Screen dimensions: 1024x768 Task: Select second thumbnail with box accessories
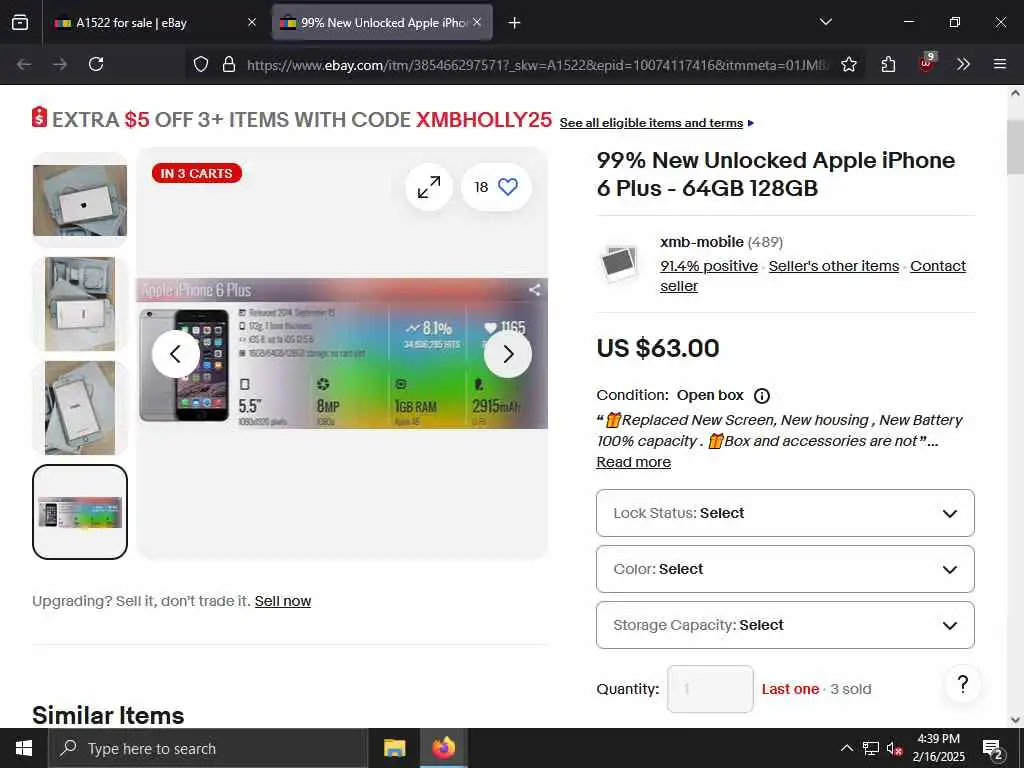coord(80,304)
